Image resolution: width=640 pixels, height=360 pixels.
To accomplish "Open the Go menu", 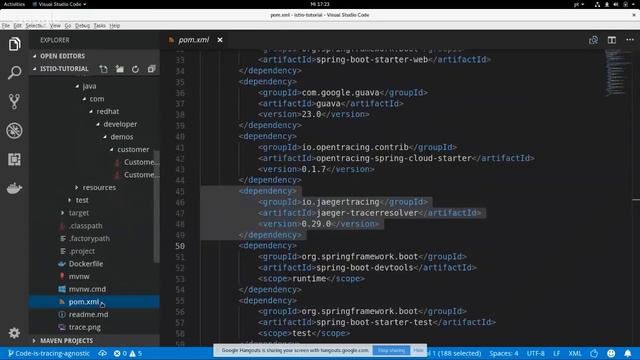I will click(68, 26).
